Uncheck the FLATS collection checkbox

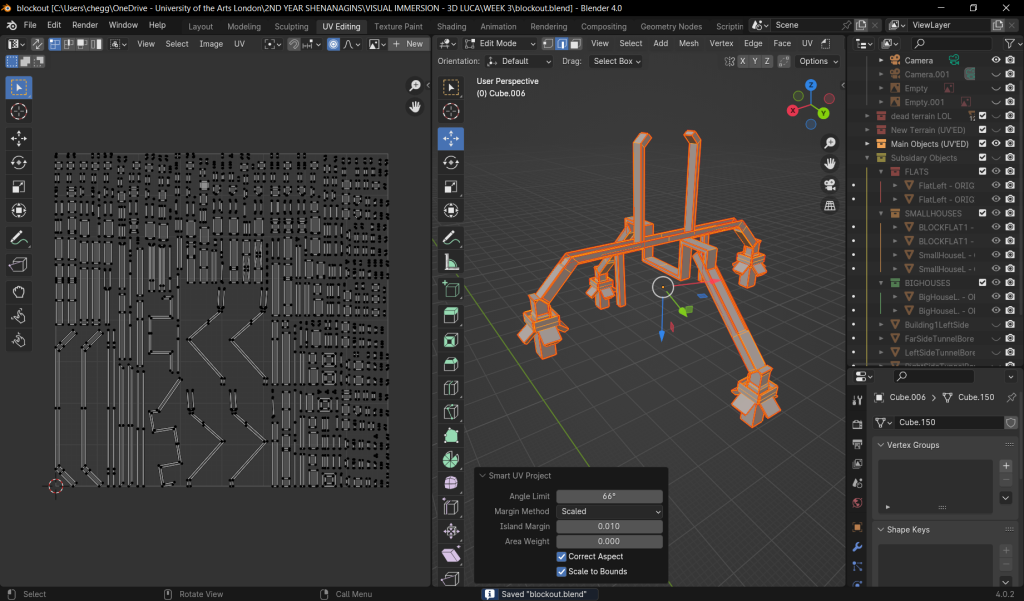(982, 172)
